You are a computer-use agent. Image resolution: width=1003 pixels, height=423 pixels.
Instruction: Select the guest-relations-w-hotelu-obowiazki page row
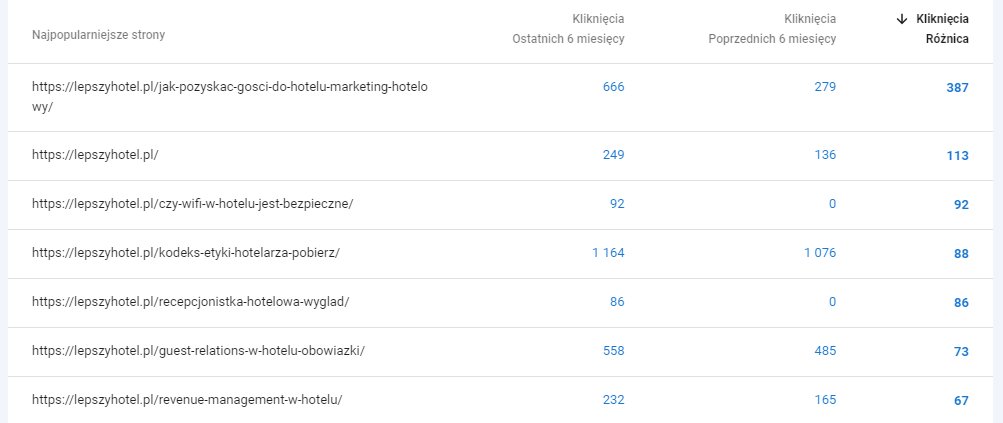(x=198, y=351)
